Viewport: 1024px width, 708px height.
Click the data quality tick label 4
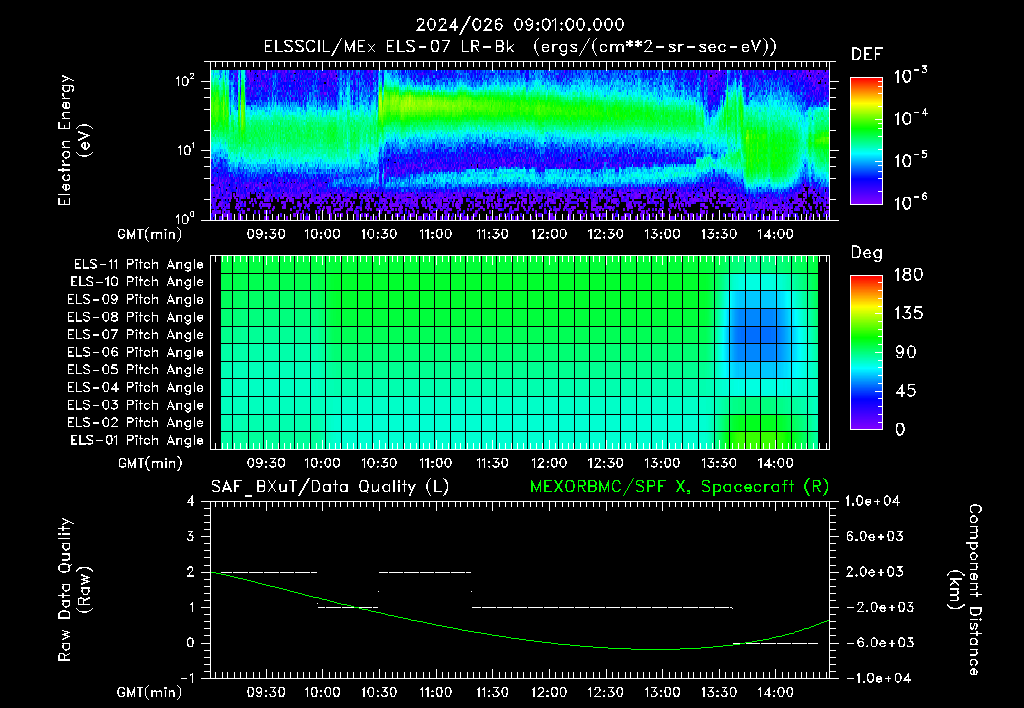tap(191, 502)
